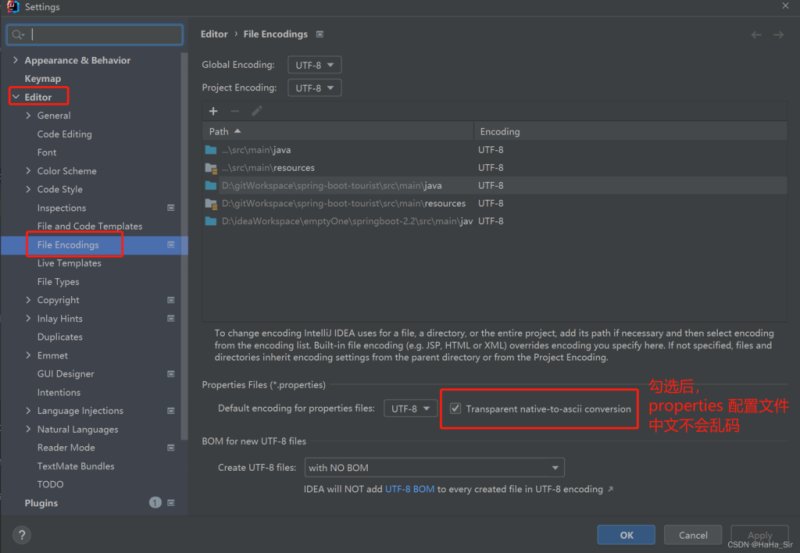Open the Global Encoding dropdown
Viewport: 800px width, 553px height.
click(314, 65)
